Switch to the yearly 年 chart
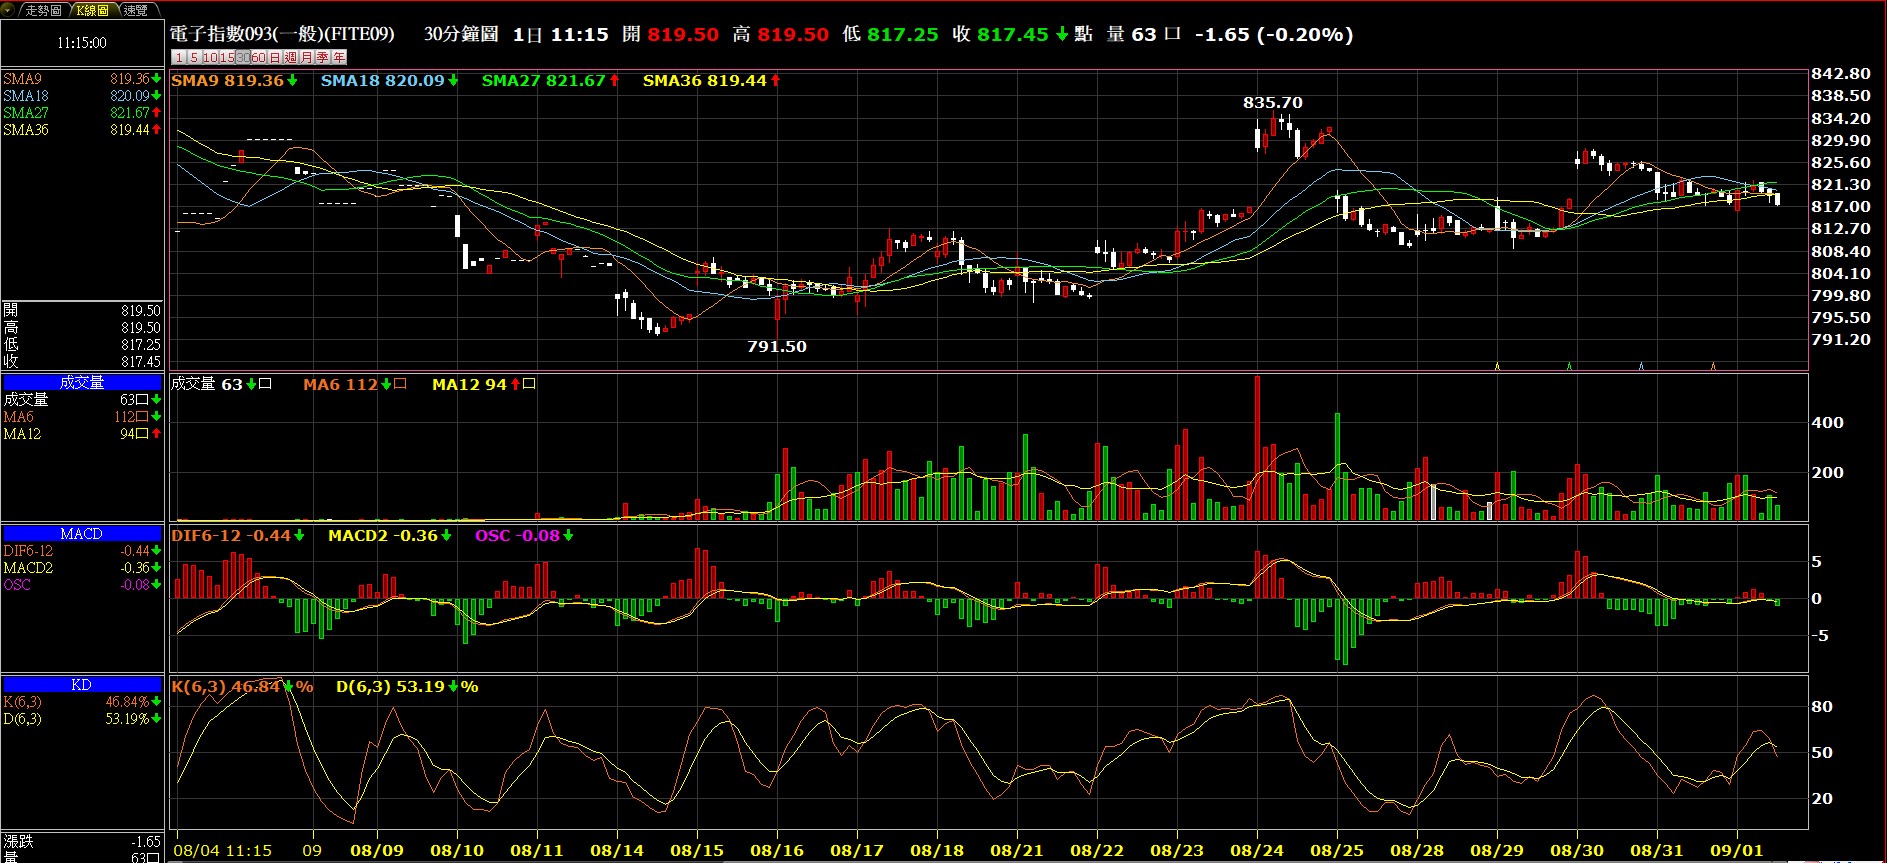This screenshot has width=1887, height=863. pos(338,57)
